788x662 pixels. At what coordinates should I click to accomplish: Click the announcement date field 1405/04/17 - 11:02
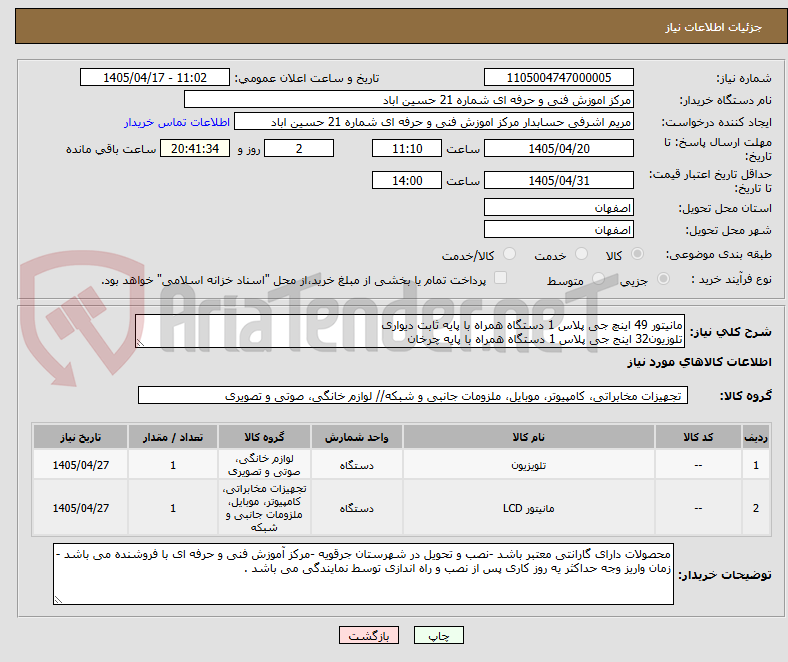click(154, 77)
